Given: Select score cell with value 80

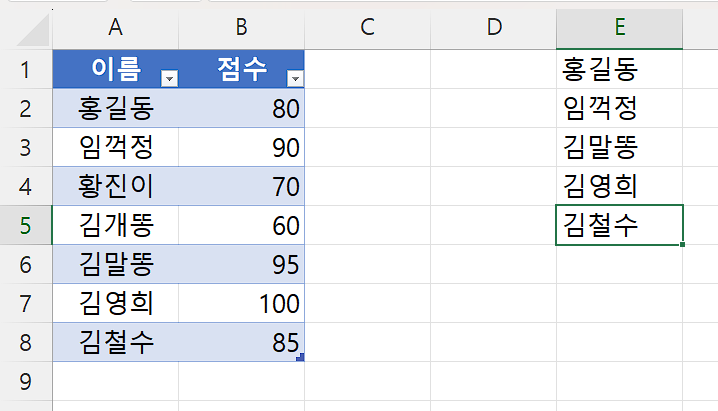Looking at the screenshot, I should click(241, 108).
